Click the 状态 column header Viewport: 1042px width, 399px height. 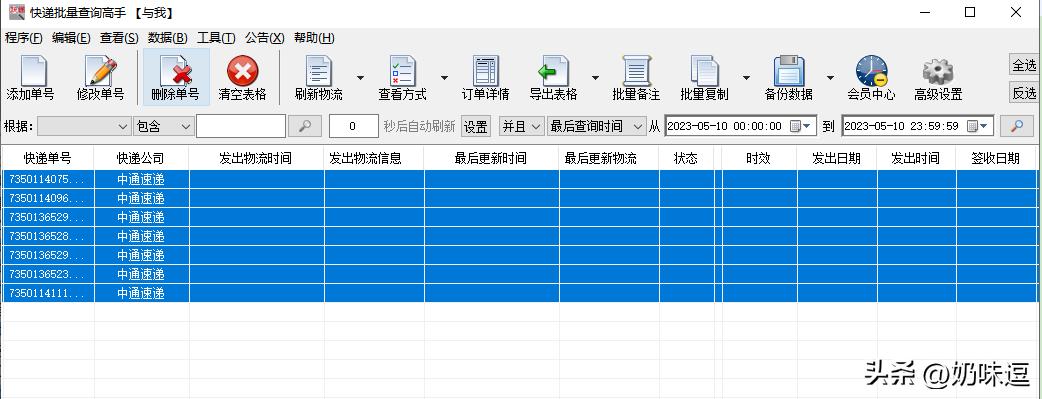coord(686,158)
